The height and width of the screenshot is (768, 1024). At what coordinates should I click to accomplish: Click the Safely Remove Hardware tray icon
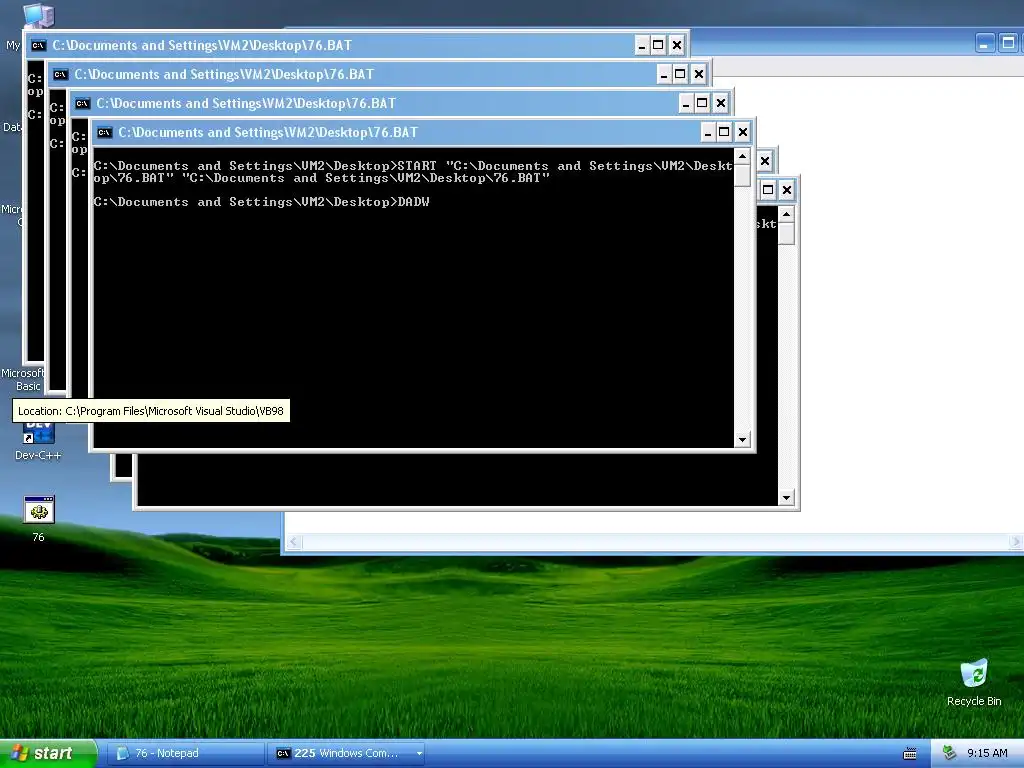[x=950, y=753]
